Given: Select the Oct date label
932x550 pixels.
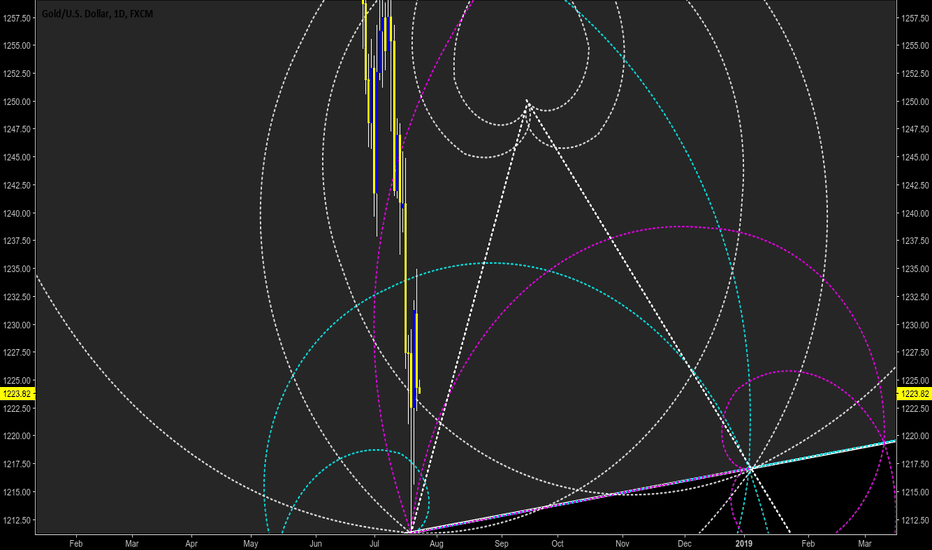Looking at the screenshot, I should [x=558, y=543].
